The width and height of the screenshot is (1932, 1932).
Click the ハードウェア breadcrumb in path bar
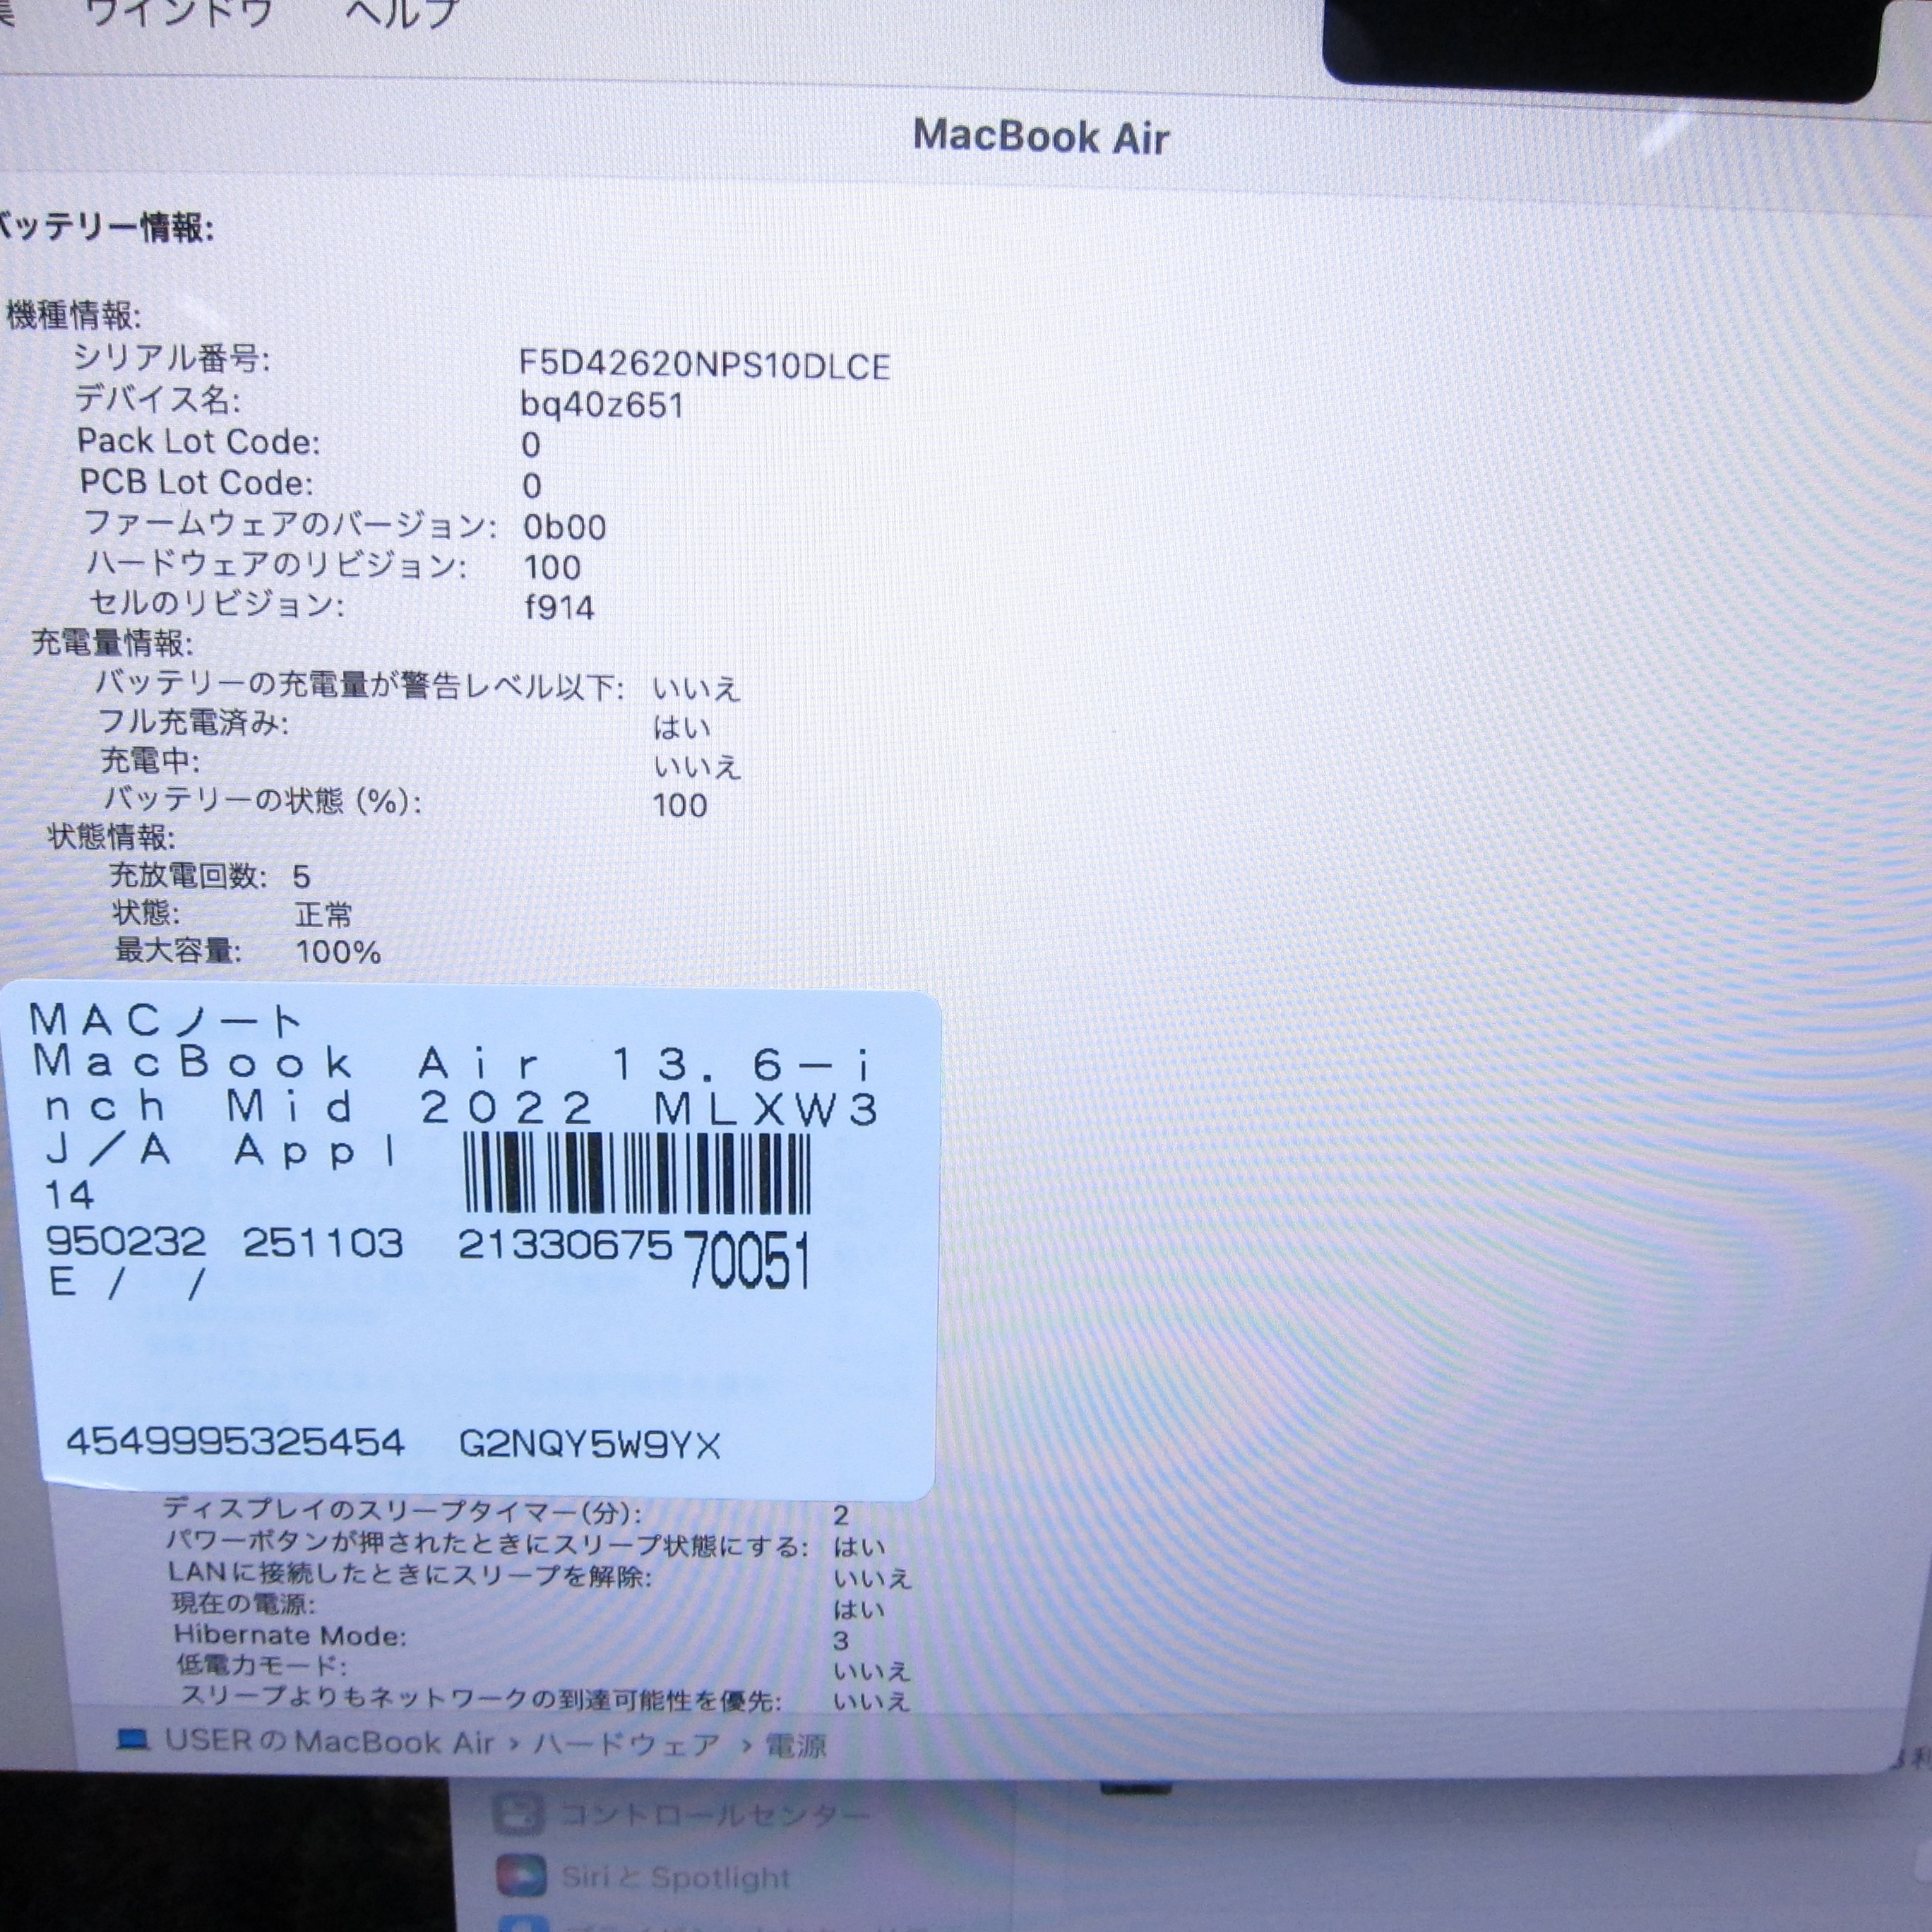pyautogui.click(x=626, y=1744)
